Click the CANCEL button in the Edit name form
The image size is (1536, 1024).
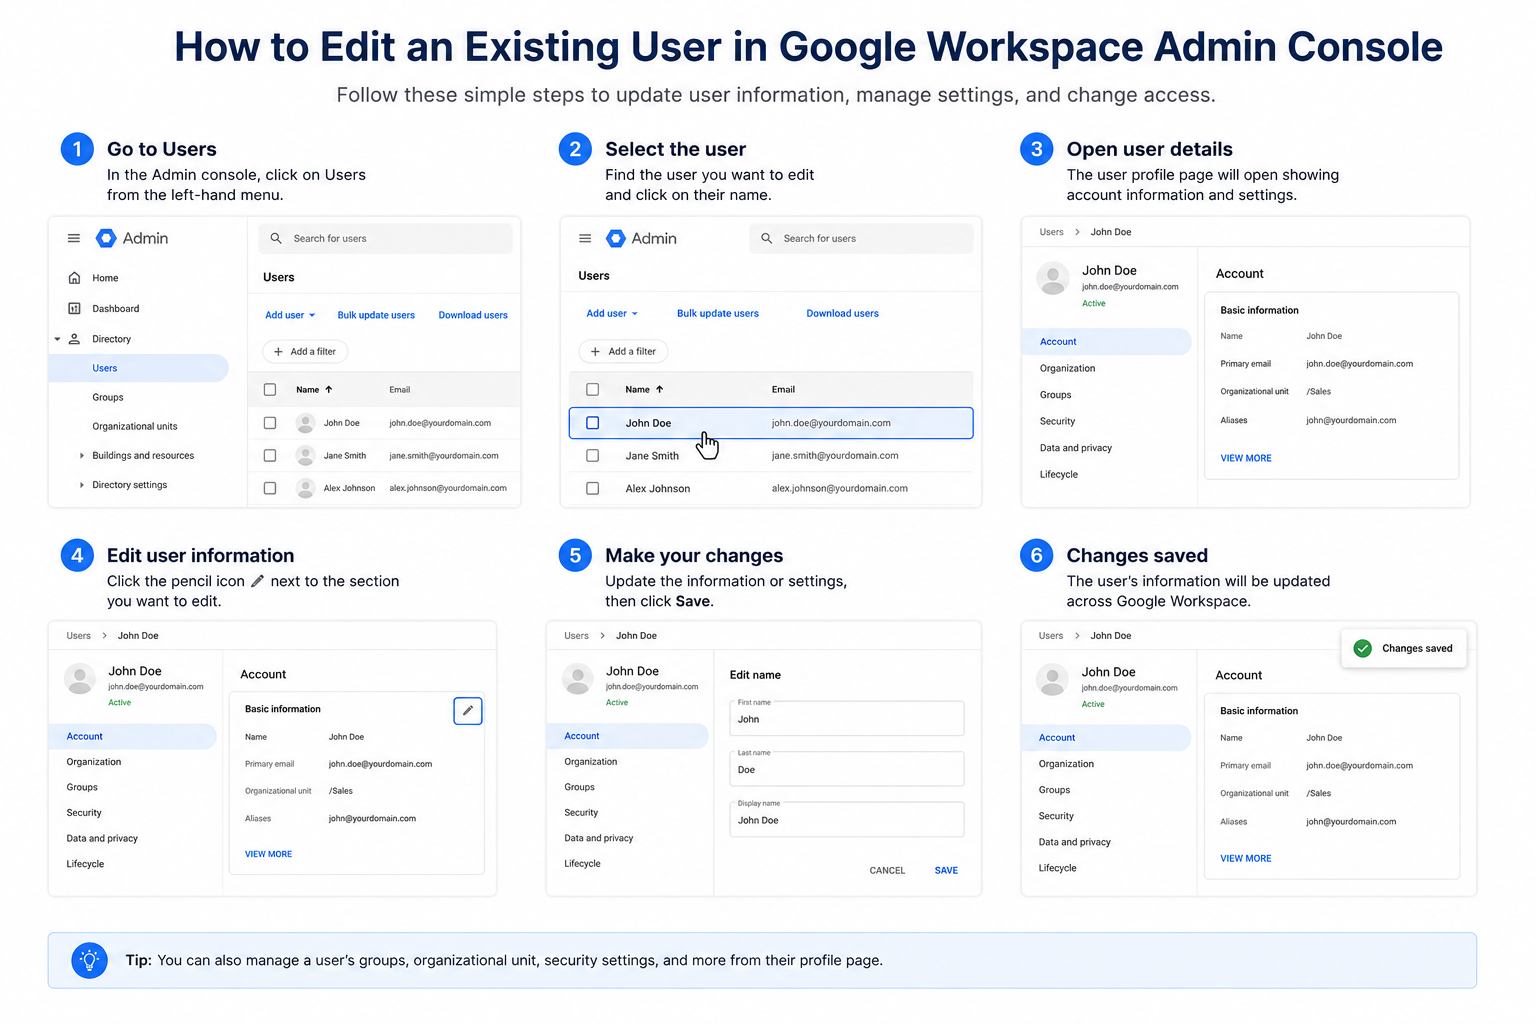(x=887, y=870)
